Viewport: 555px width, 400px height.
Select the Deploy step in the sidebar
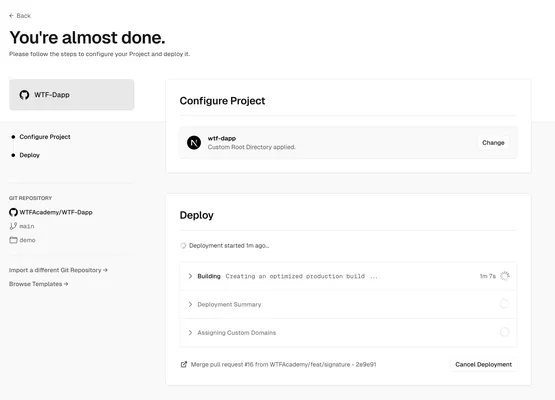coord(30,155)
